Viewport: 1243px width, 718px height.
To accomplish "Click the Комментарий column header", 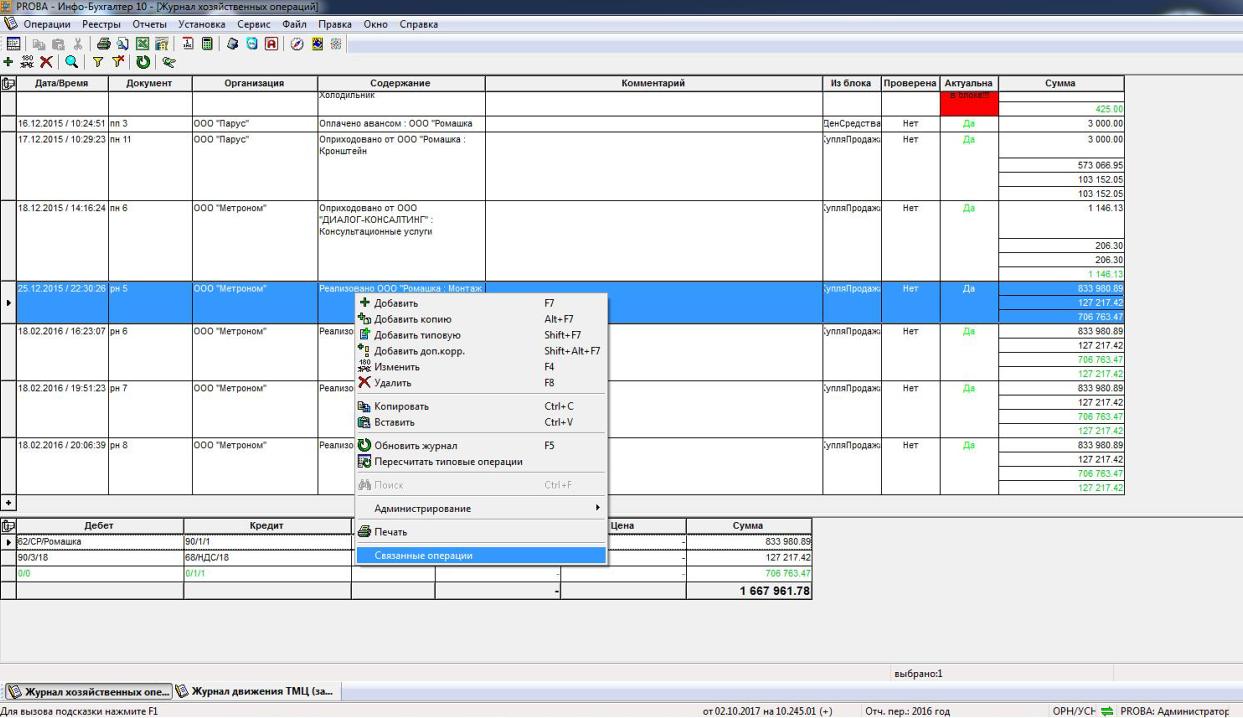I will click(x=653, y=83).
